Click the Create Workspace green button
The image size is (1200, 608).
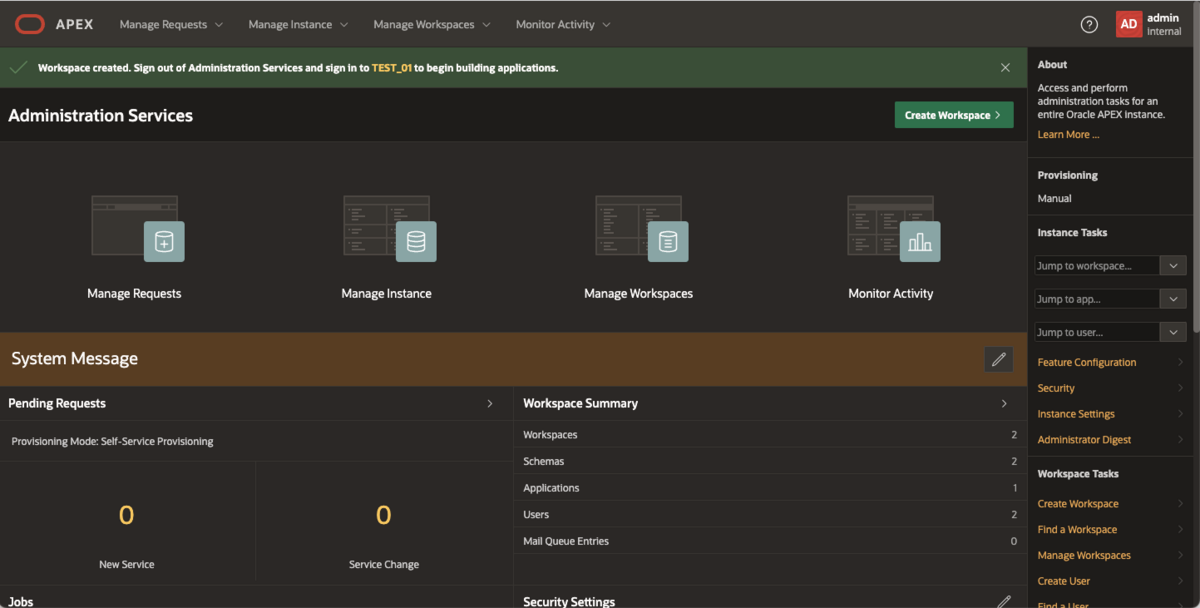point(954,115)
